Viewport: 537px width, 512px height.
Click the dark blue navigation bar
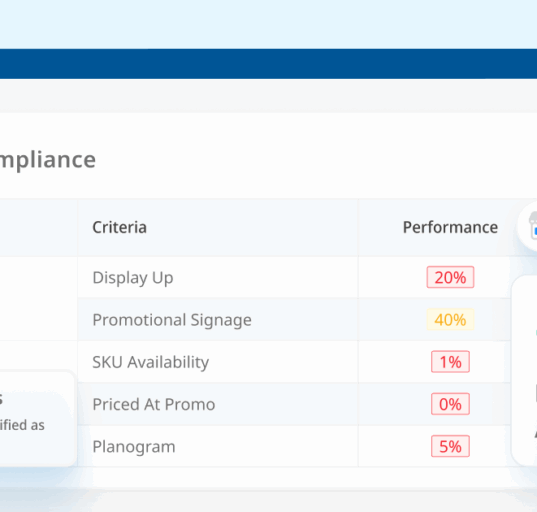[x=268, y=64]
